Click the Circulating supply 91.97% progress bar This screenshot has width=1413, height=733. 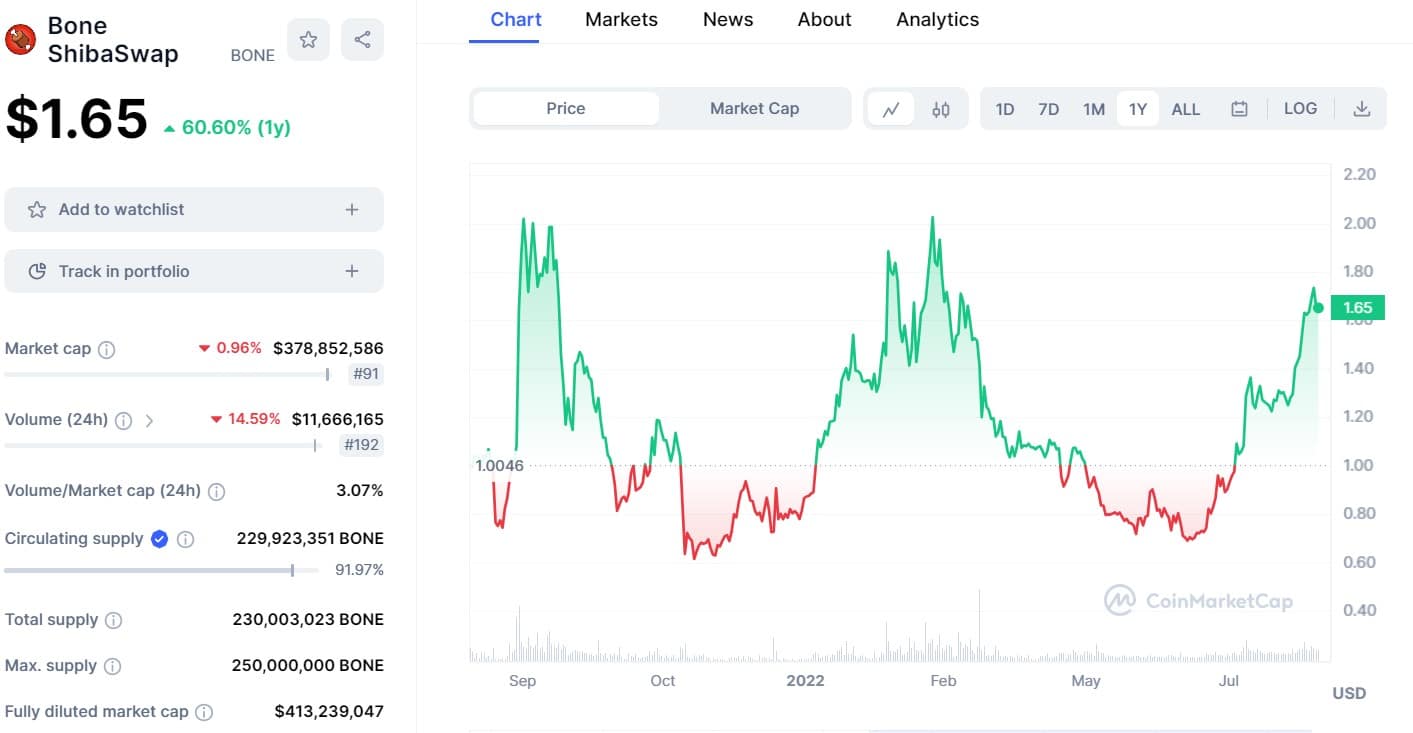coord(162,570)
